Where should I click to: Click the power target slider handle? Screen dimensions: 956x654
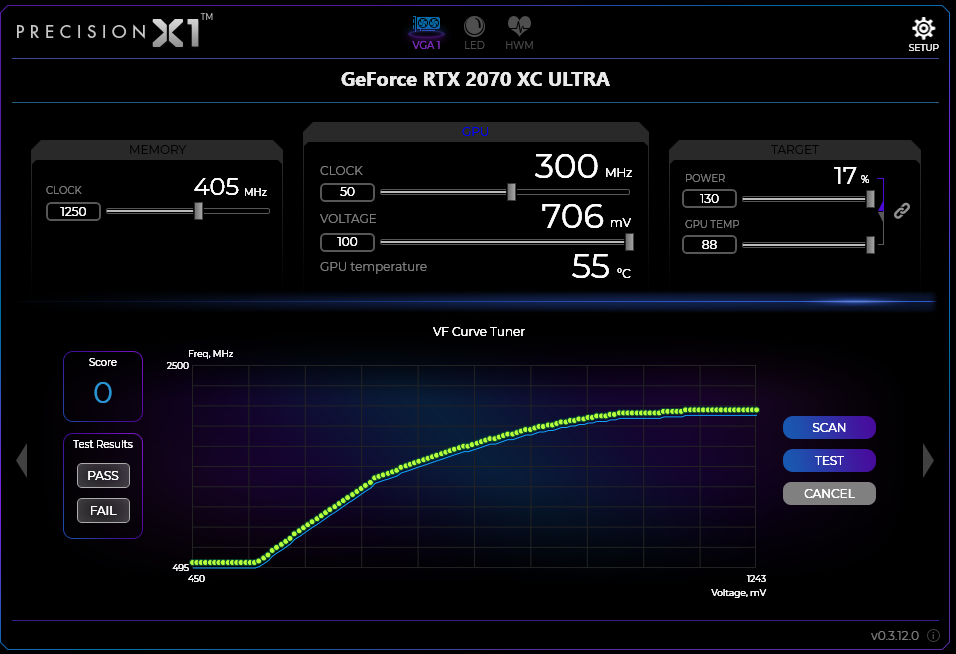[871, 199]
